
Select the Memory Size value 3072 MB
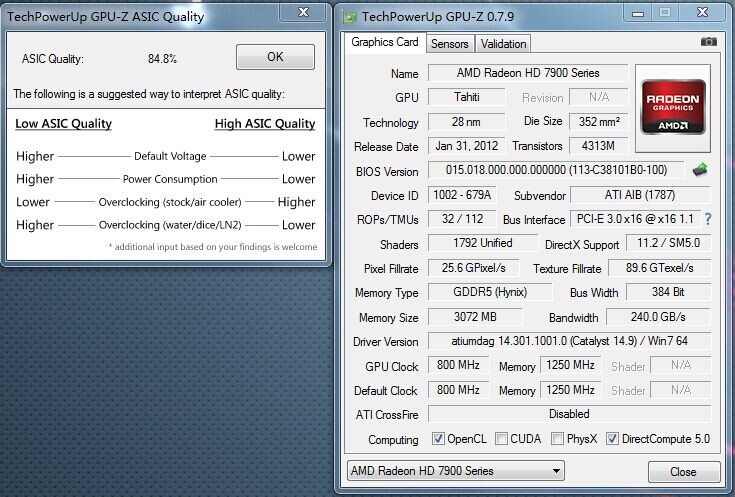475,317
